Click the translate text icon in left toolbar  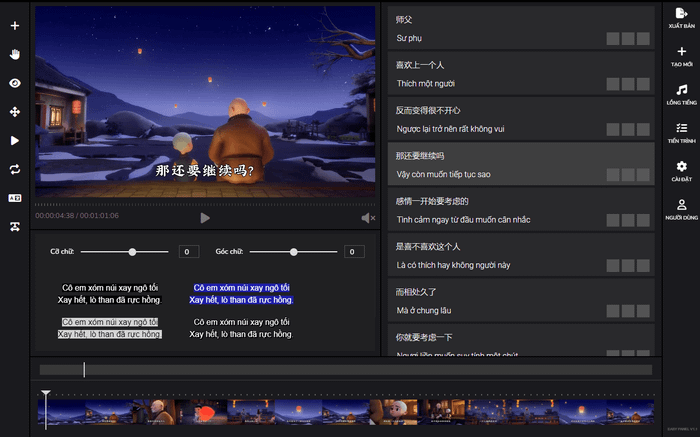(x=15, y=198)
